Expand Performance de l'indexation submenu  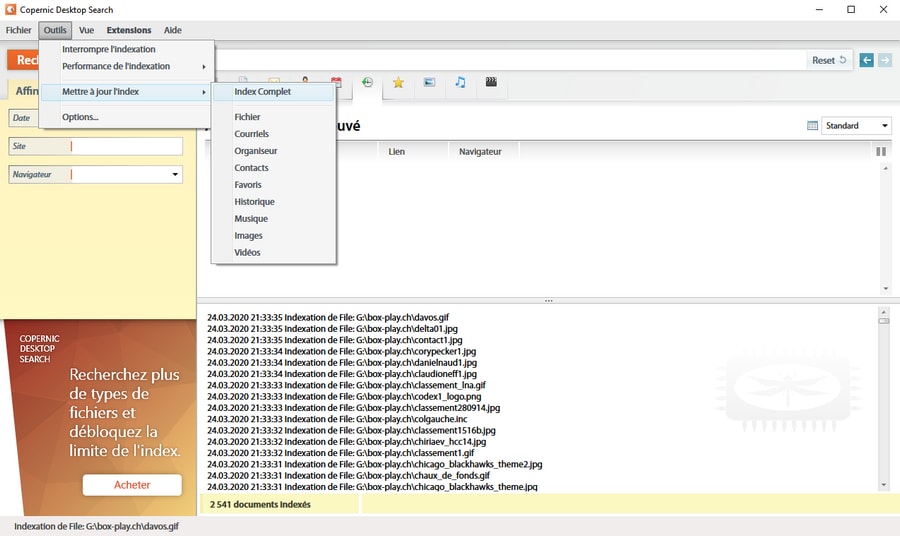click(127, 67)
